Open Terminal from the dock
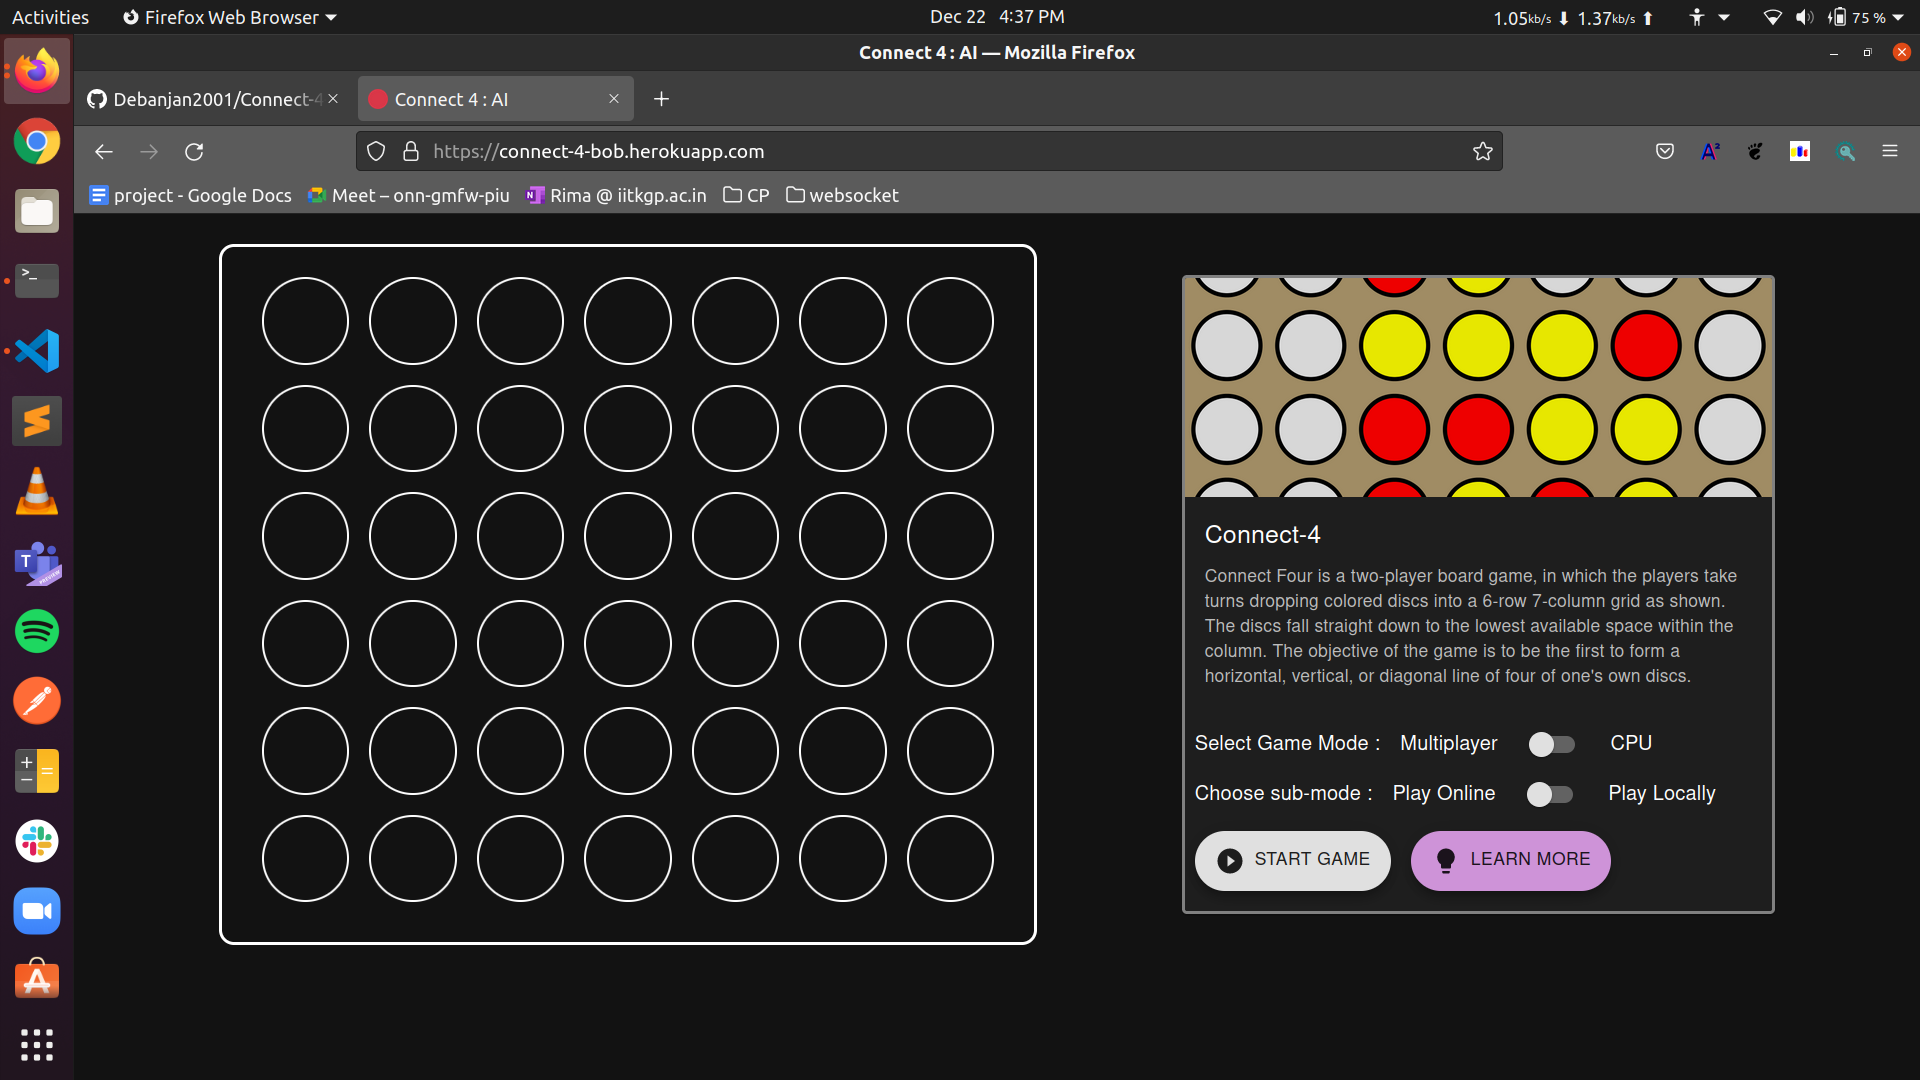This screenshot has width=1920, height=1080. (37, 281)
